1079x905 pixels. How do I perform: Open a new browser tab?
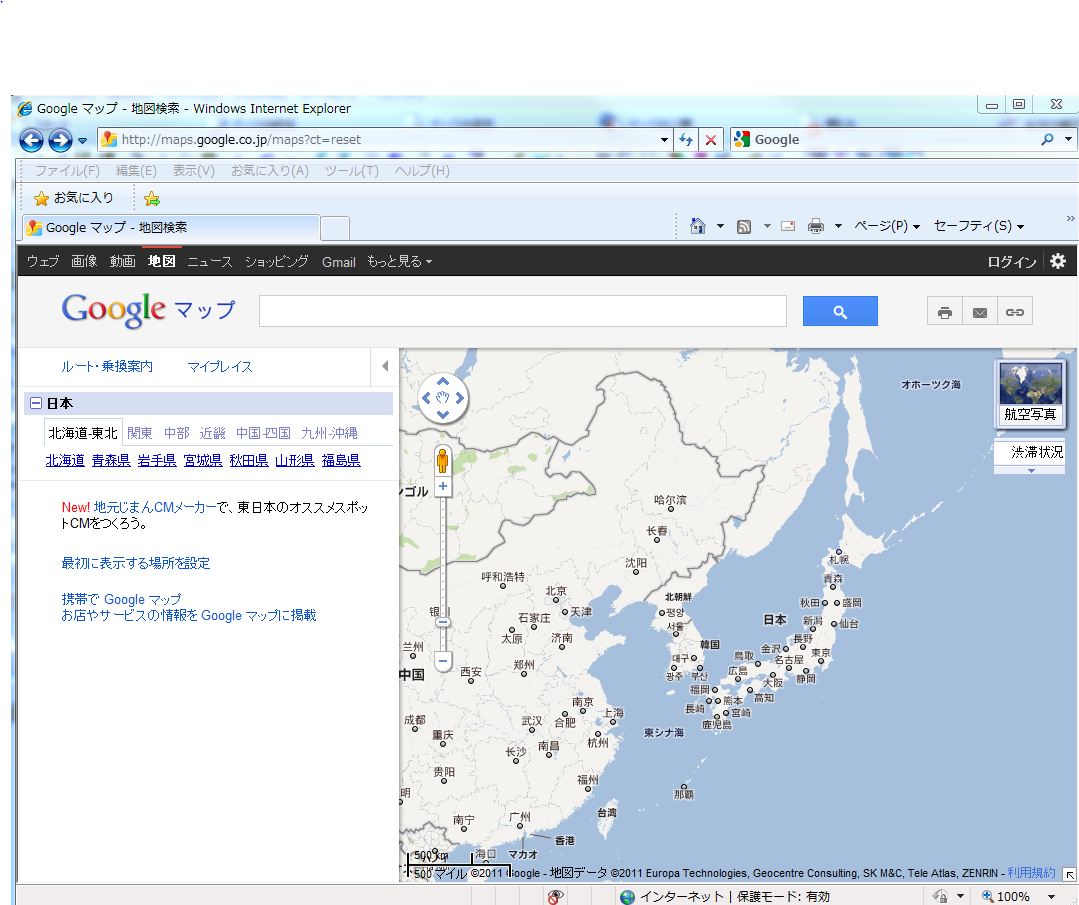click(x=335, y=228)
